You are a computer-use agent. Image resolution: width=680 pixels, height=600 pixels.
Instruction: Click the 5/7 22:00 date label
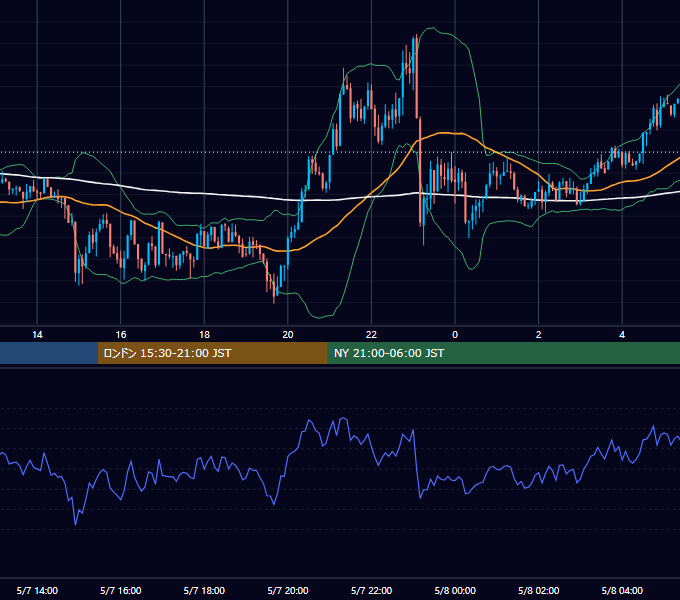pos(371,590)
